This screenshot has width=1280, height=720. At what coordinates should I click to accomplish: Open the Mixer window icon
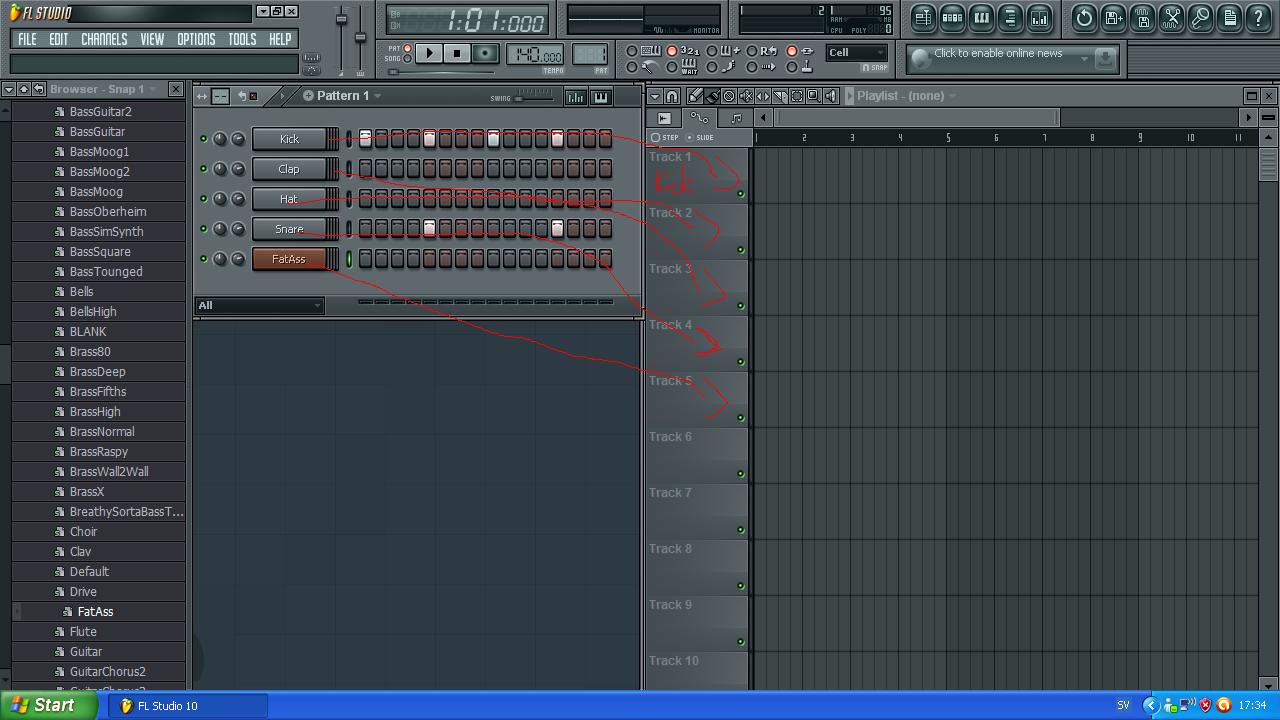(1040, 18)
